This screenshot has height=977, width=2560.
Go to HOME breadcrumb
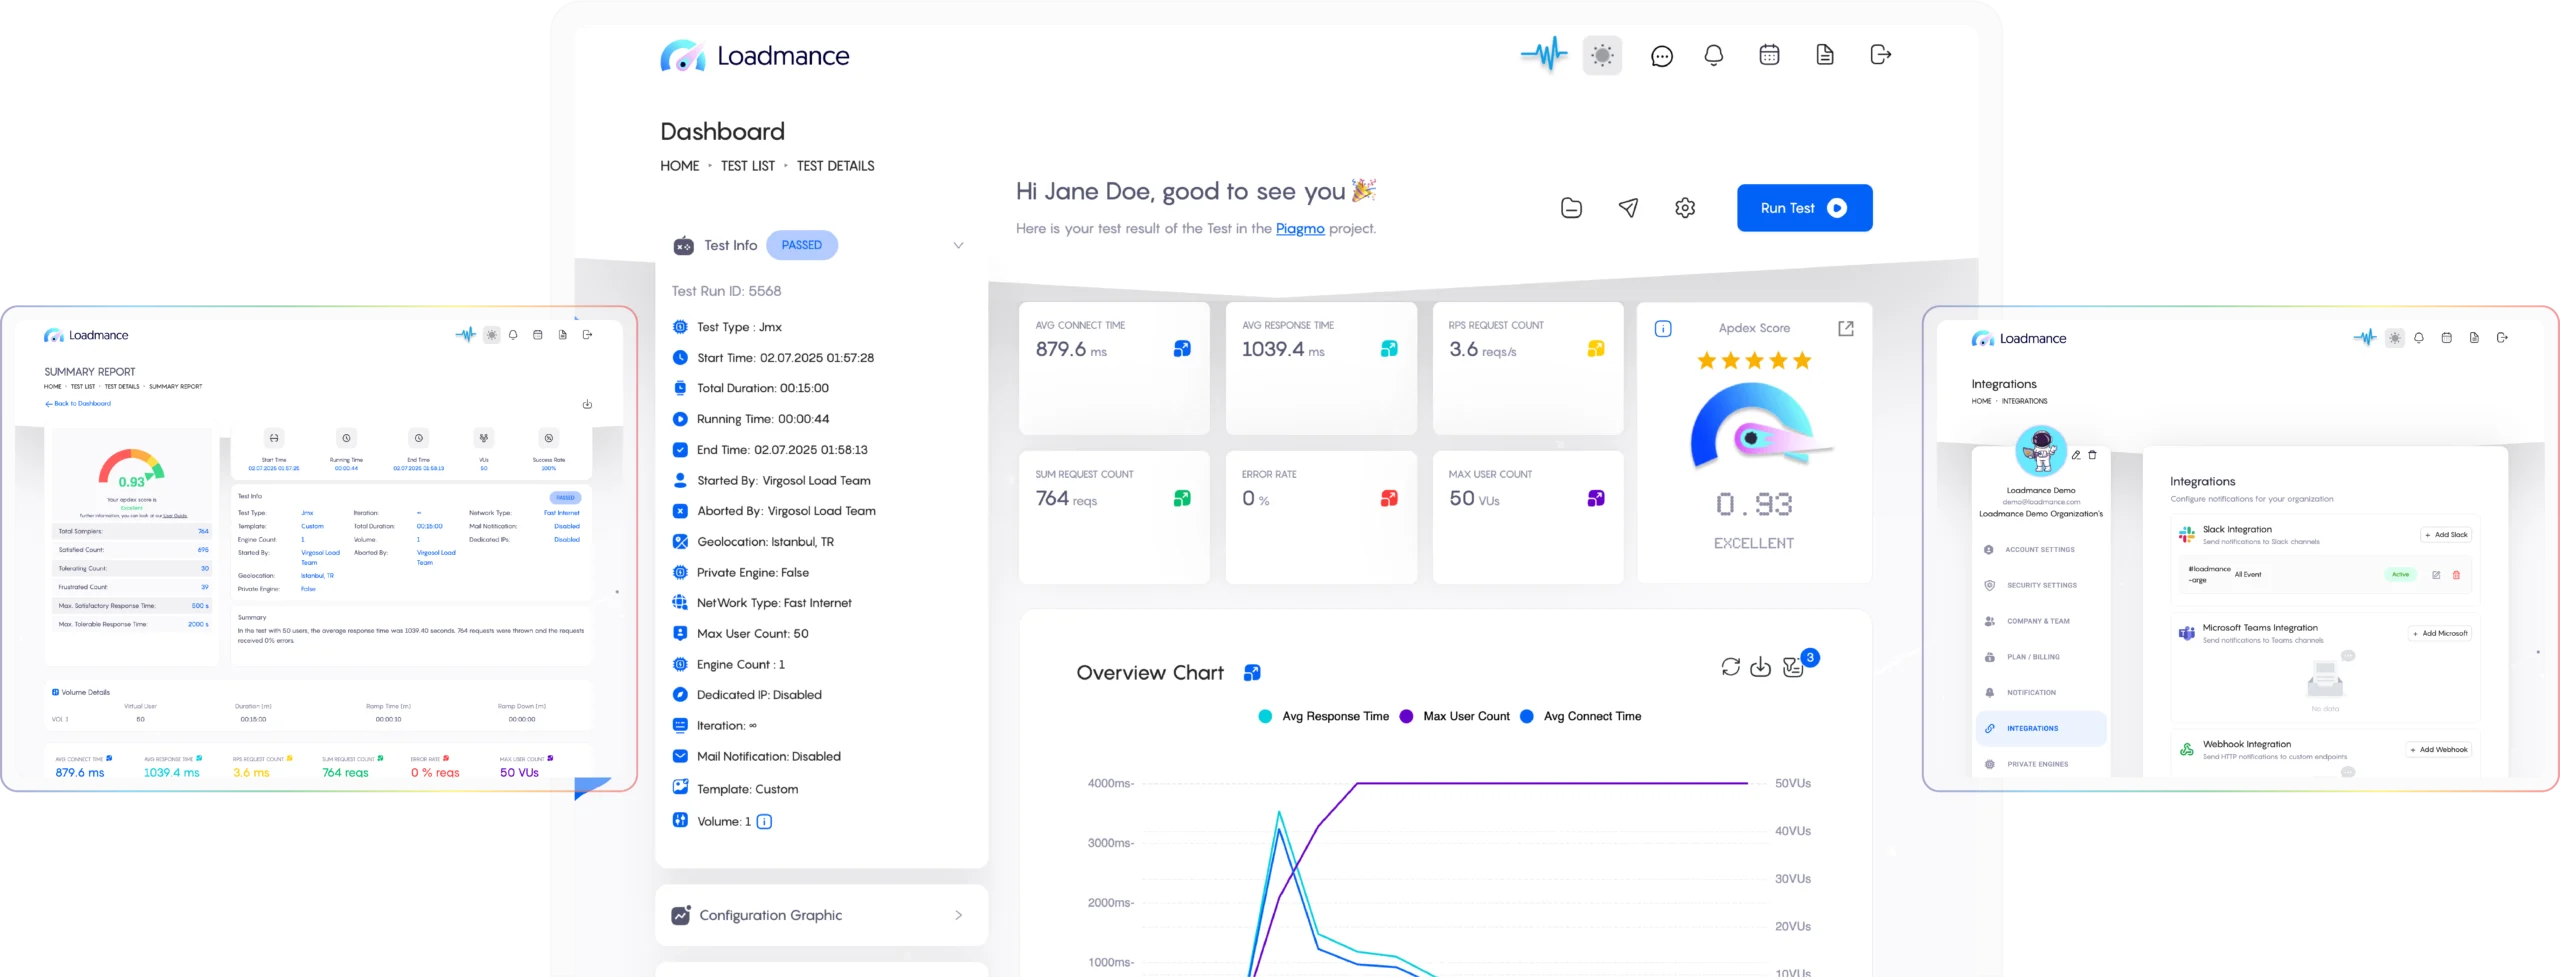tap(679, 166)
